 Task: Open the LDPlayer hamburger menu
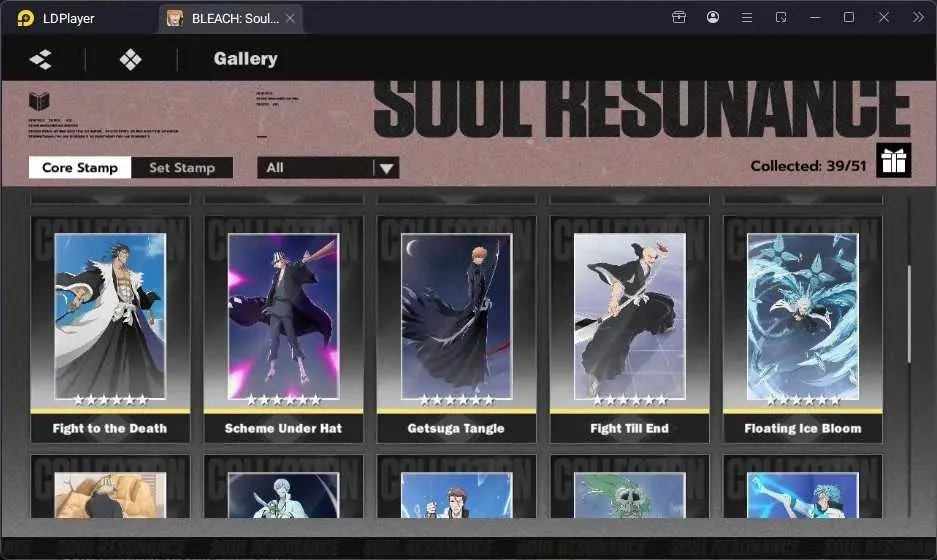(x=746, y=17)
